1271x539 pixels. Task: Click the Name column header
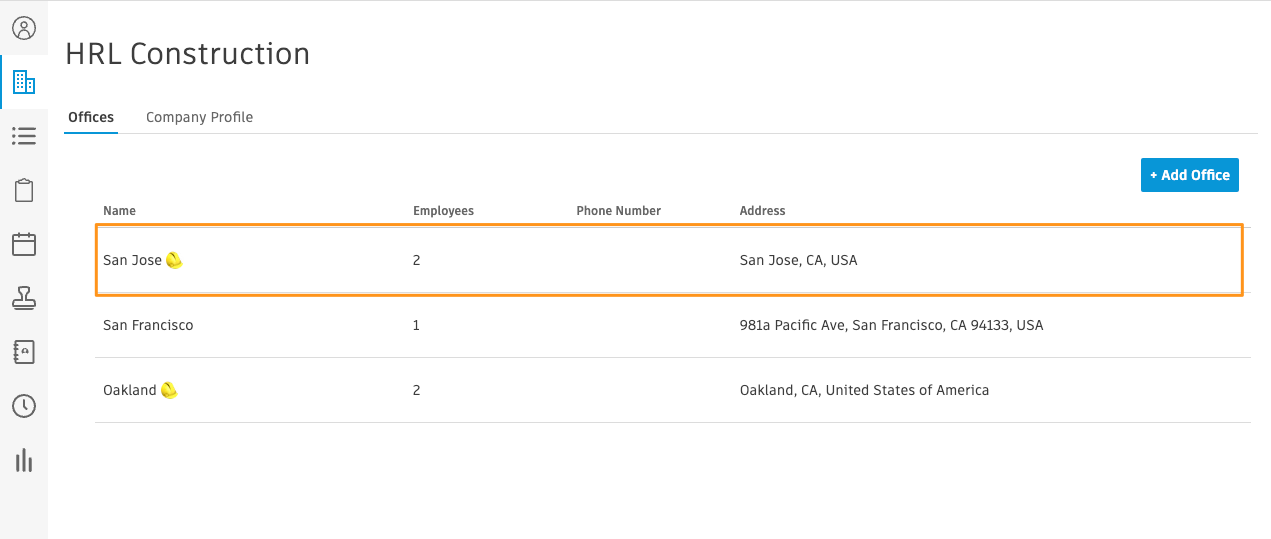(x=119, y=211)
